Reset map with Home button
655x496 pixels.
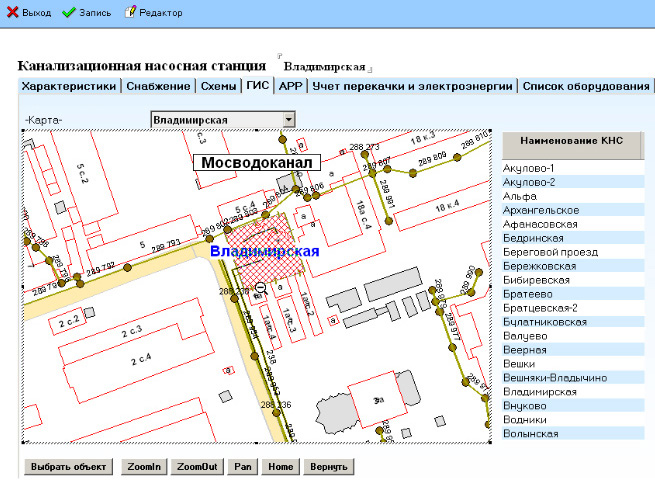pyautogui.click(x=280, y=467)
